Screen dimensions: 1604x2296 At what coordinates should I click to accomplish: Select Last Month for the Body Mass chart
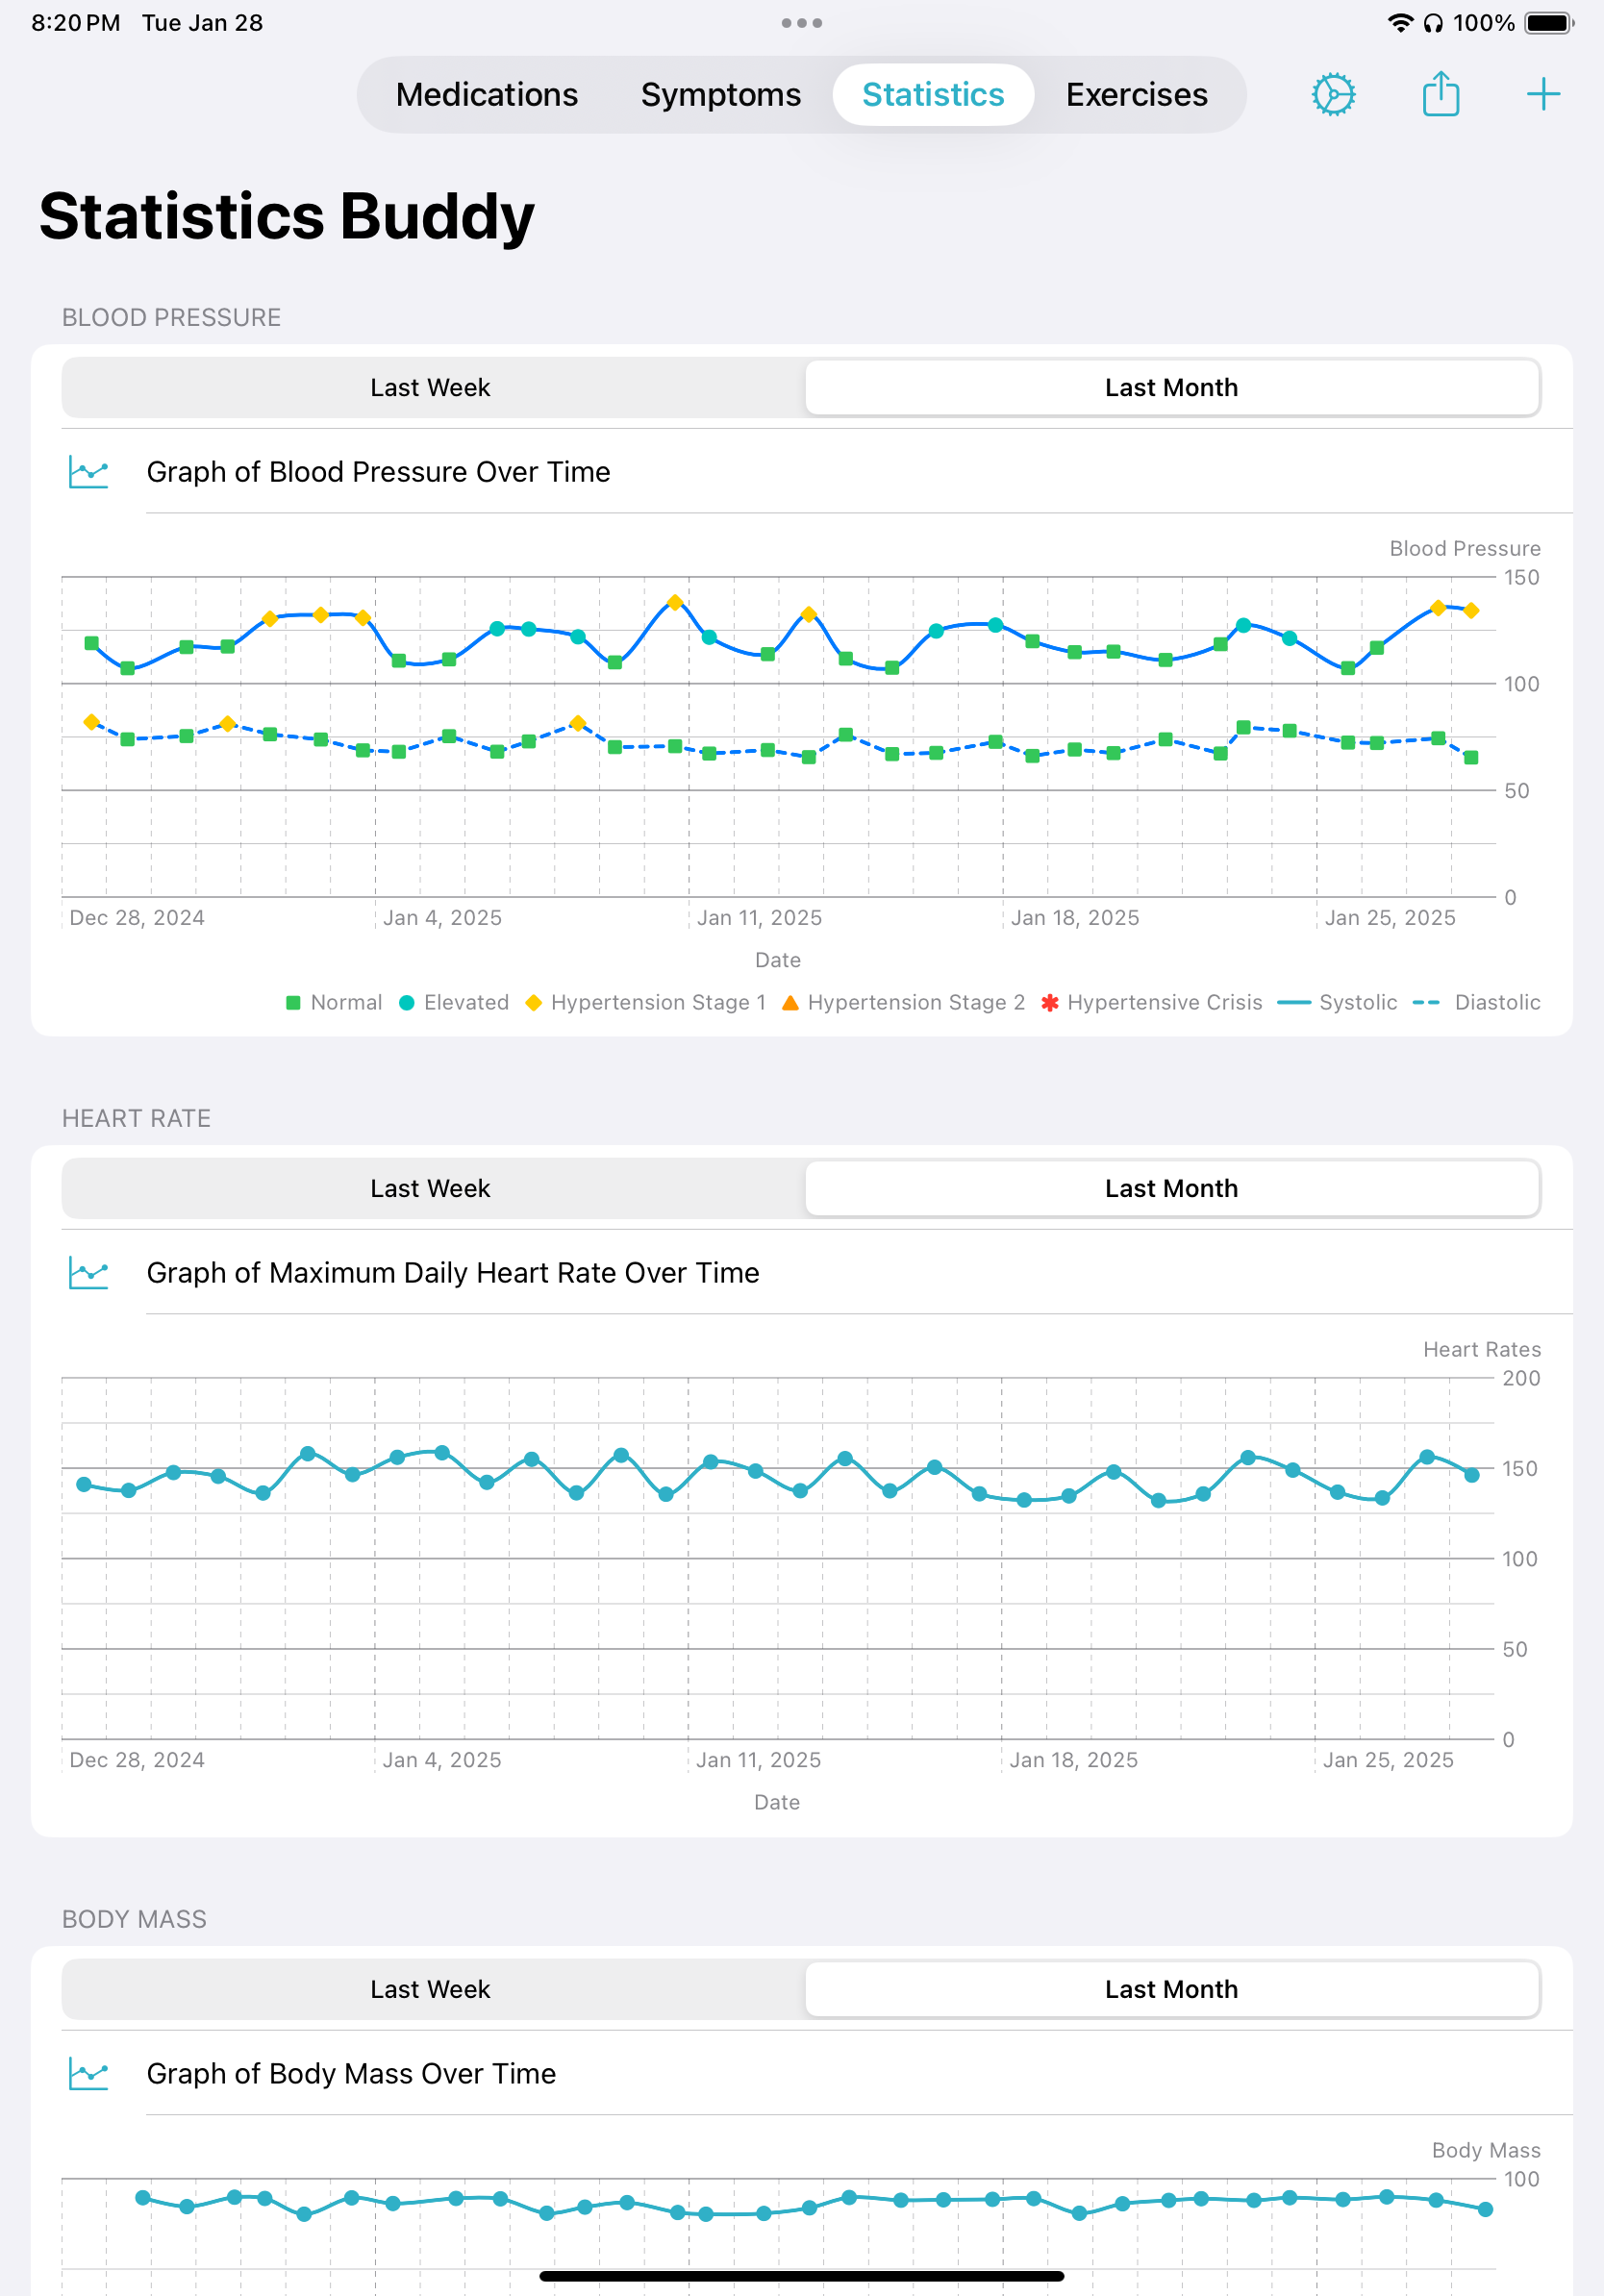[1171, 1989]
